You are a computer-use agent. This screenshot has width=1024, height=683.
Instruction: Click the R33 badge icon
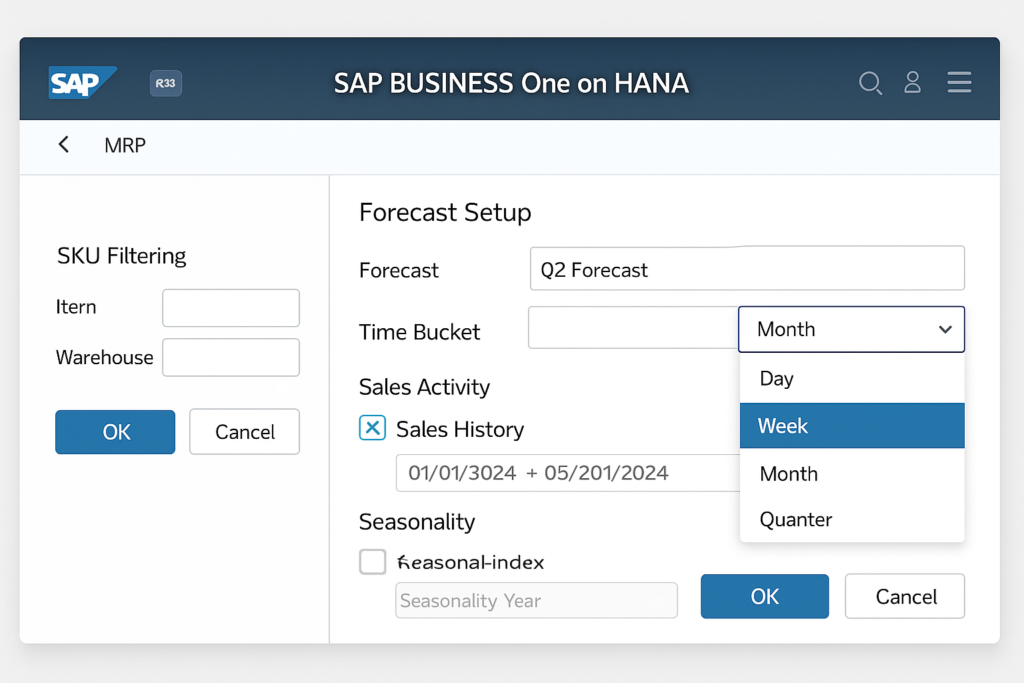pos(166,83)
